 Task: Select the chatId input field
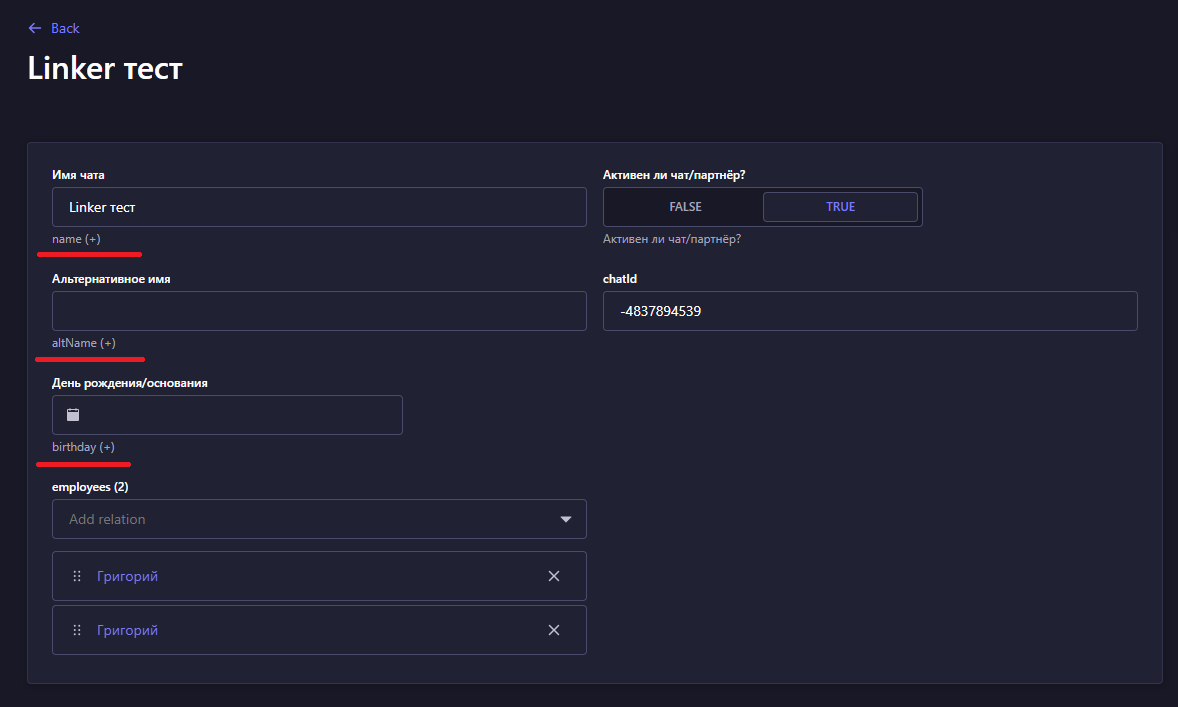pyautogui.click(x=870, y=311)
